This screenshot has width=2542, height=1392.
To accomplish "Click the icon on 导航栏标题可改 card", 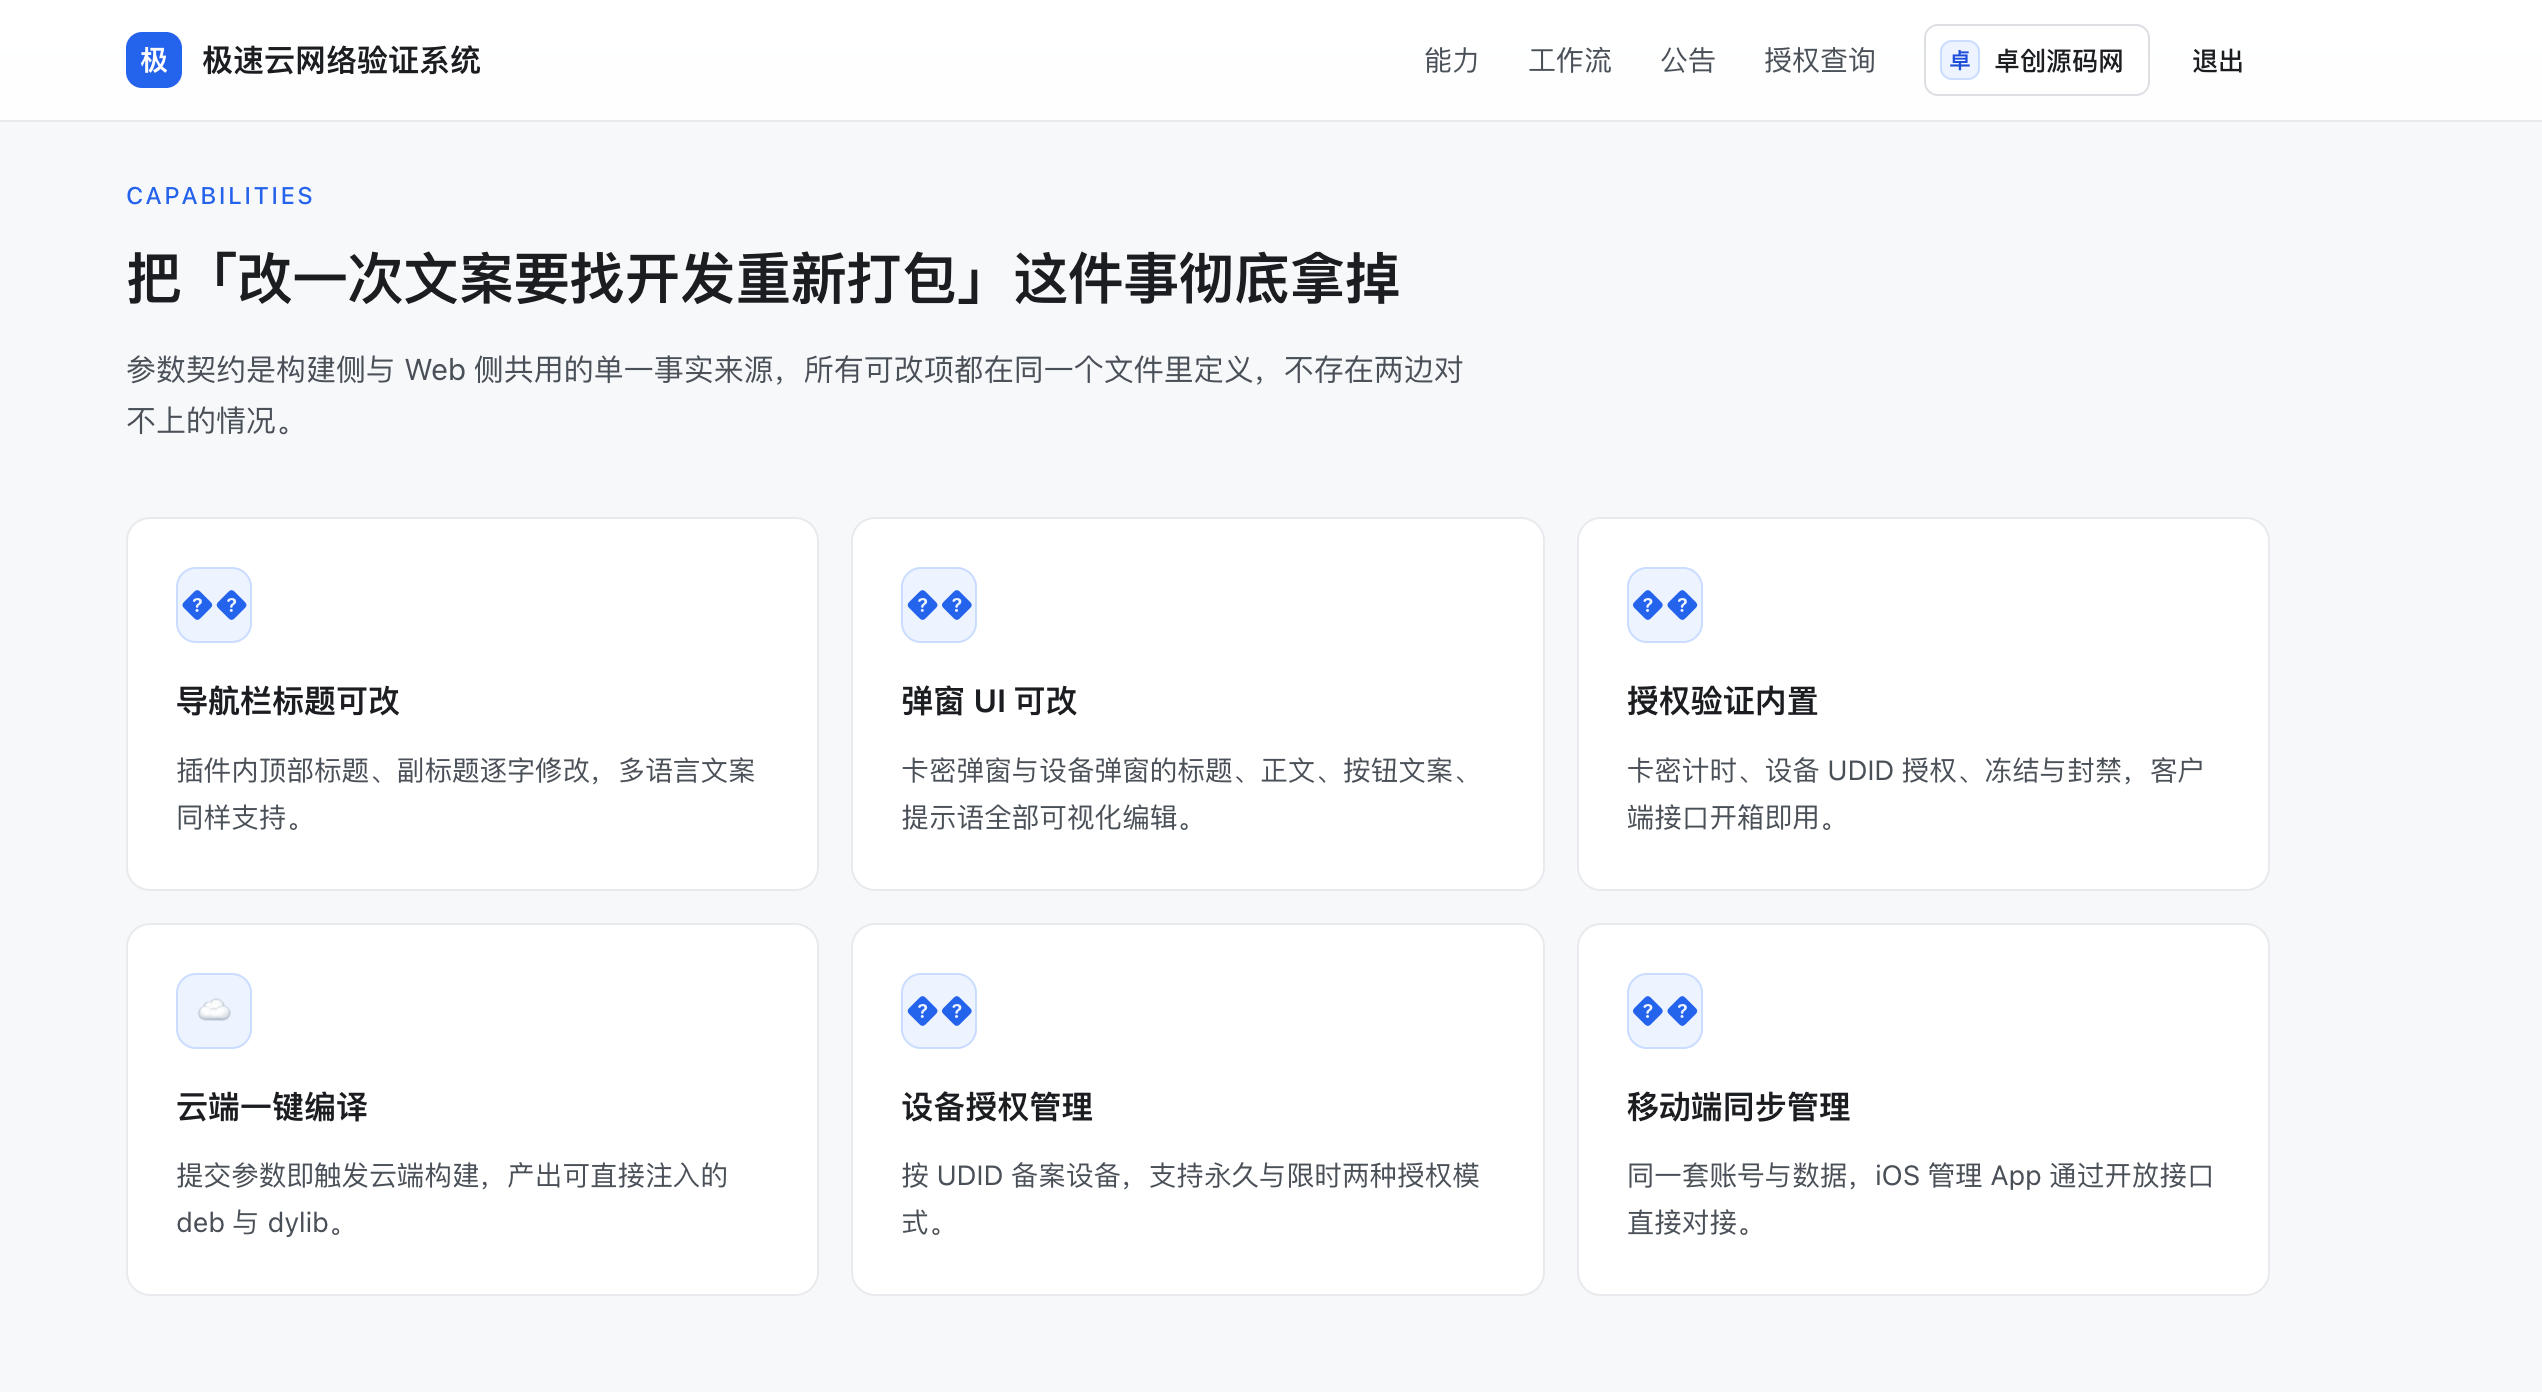I will (214, 605).
